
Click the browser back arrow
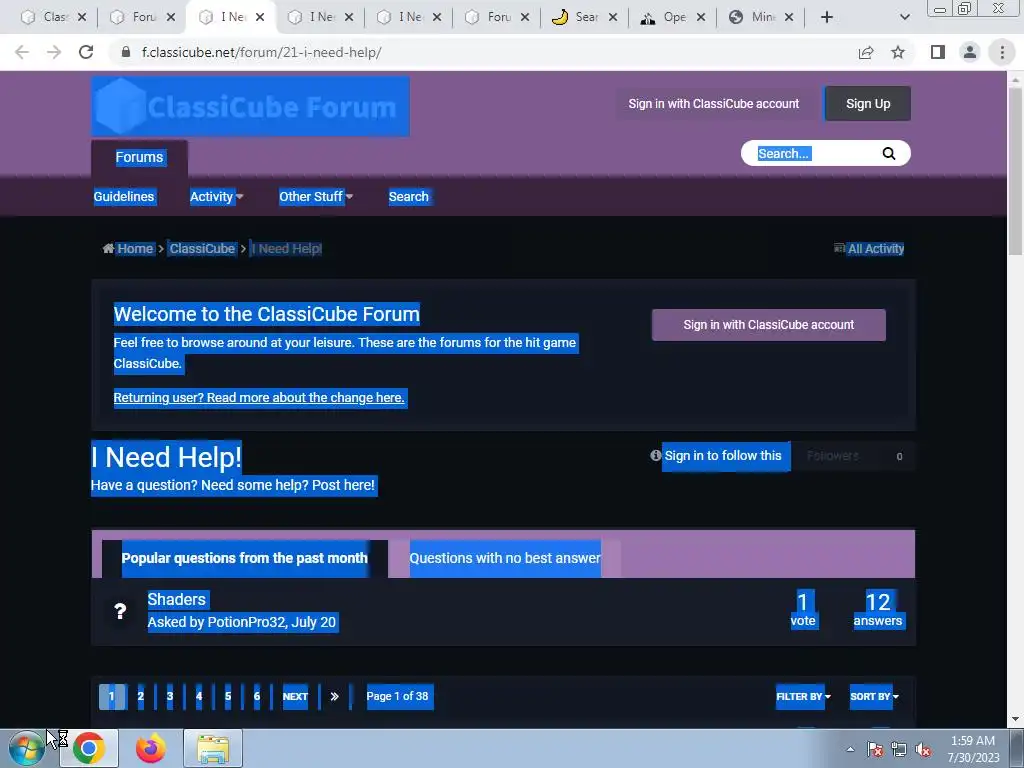coord(22,52)
